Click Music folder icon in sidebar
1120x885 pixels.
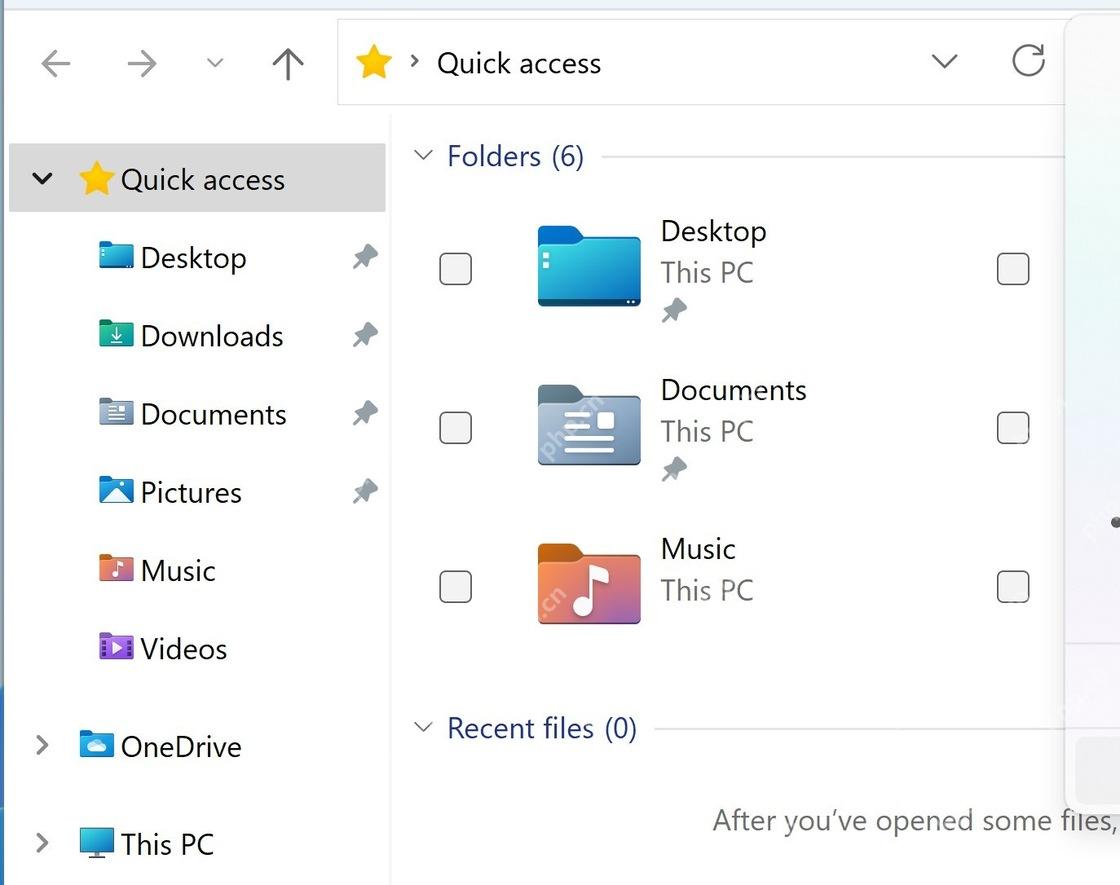tap(116, 569)
